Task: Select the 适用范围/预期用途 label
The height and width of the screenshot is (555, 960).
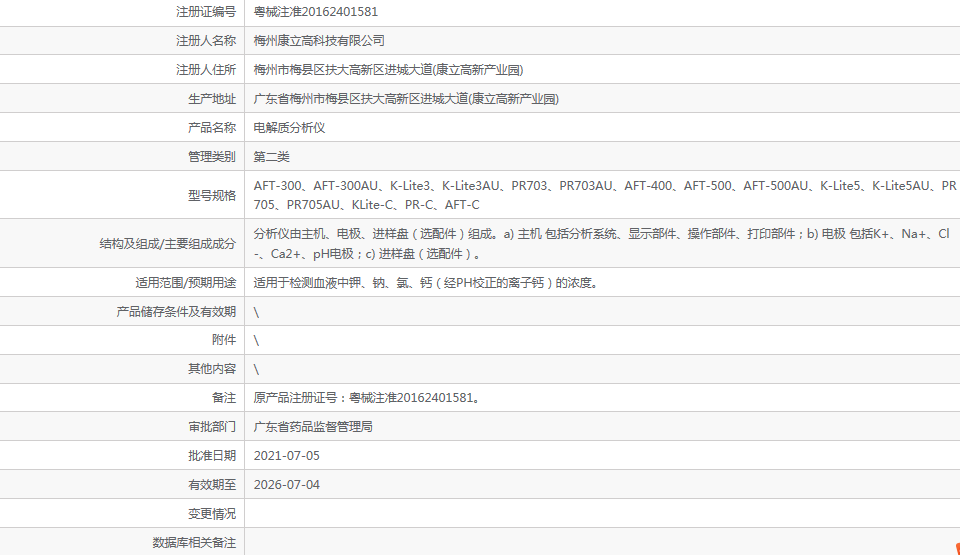Action: (186, 282)
